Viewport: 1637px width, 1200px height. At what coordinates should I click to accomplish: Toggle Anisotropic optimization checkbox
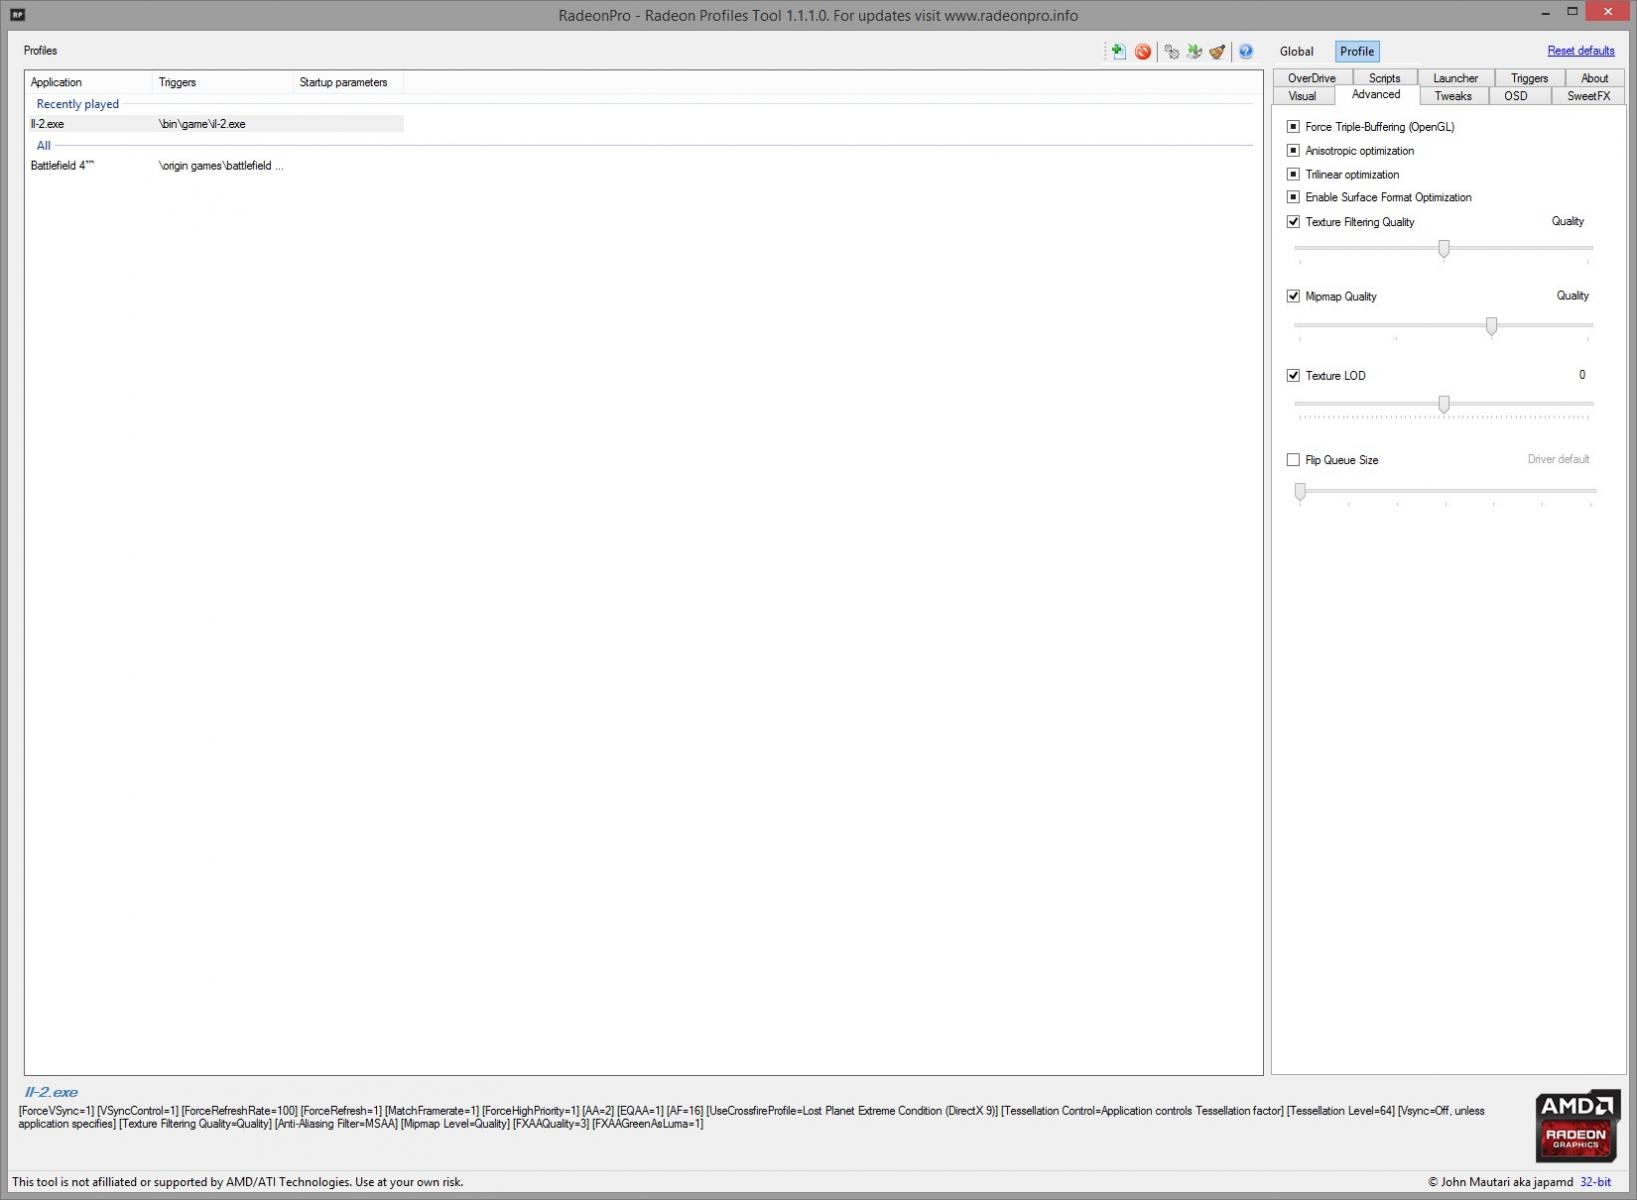1293,150
